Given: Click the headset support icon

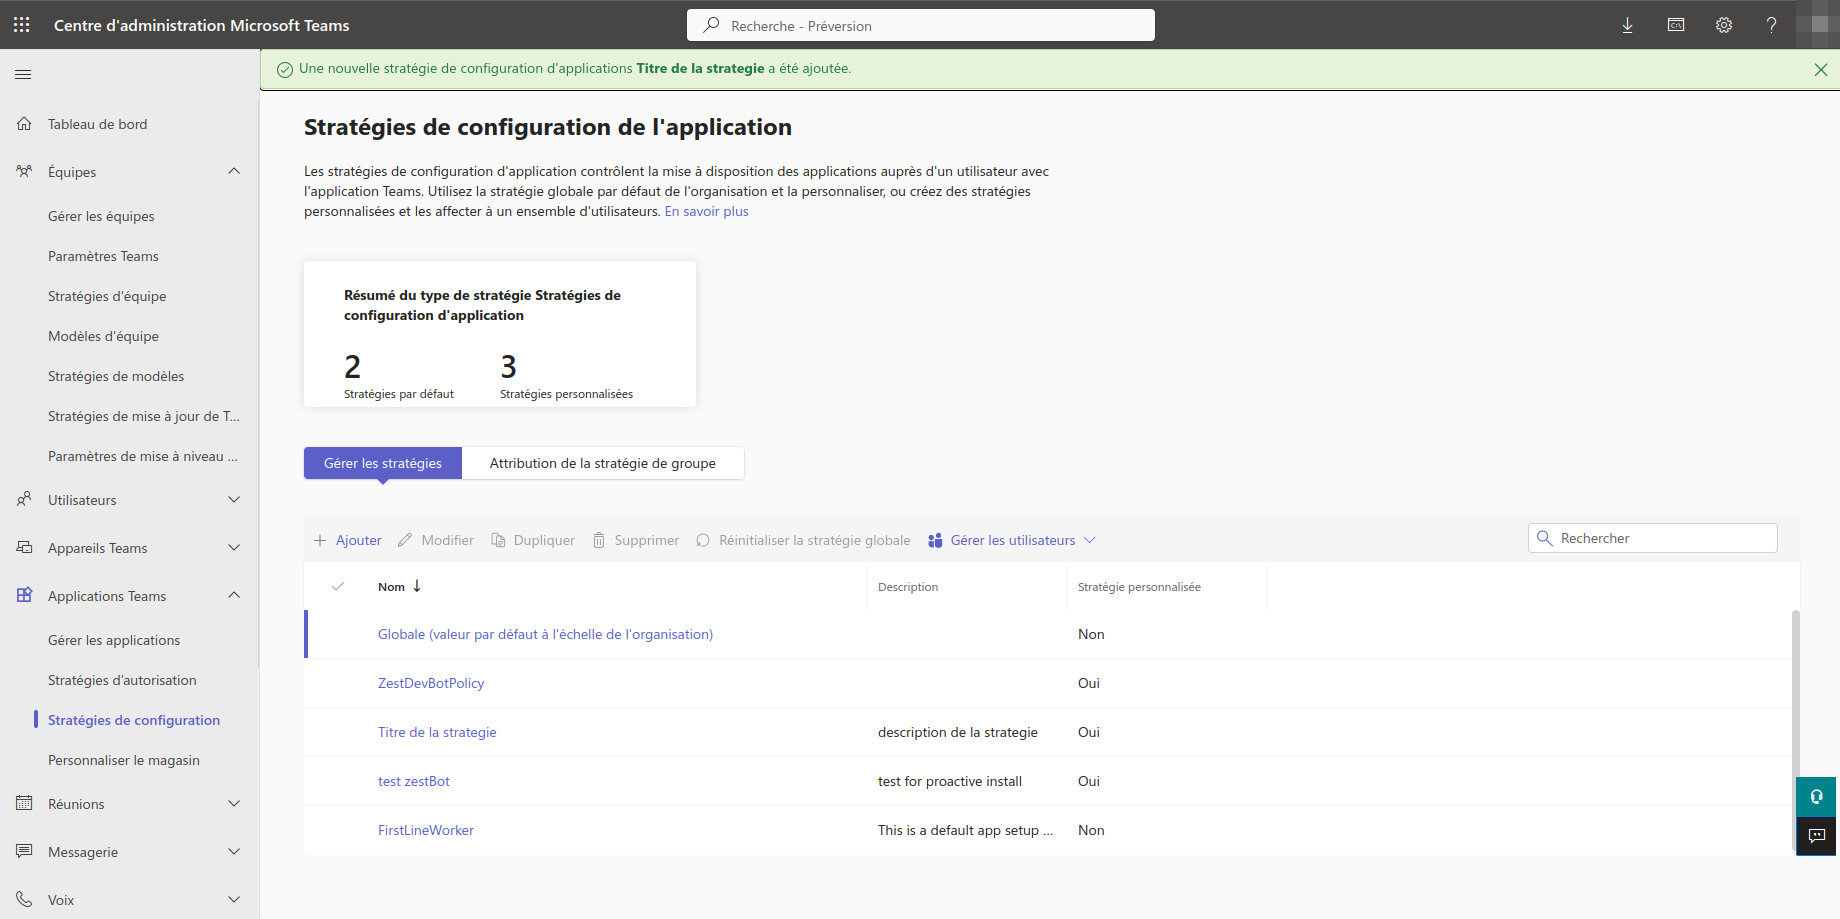Looking at the screenshot, I should 1816,797.
